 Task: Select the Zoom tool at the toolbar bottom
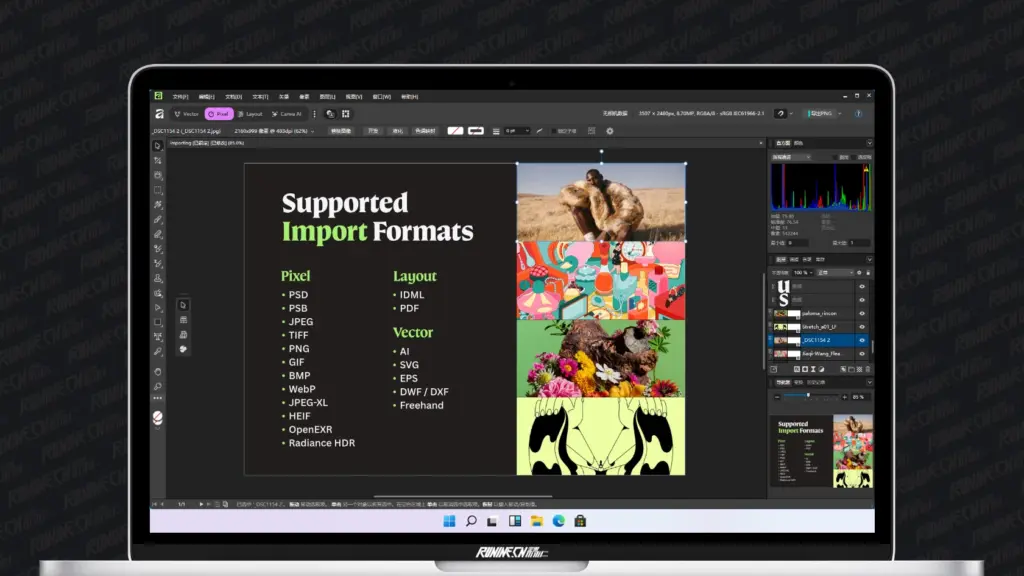[157, 386]
